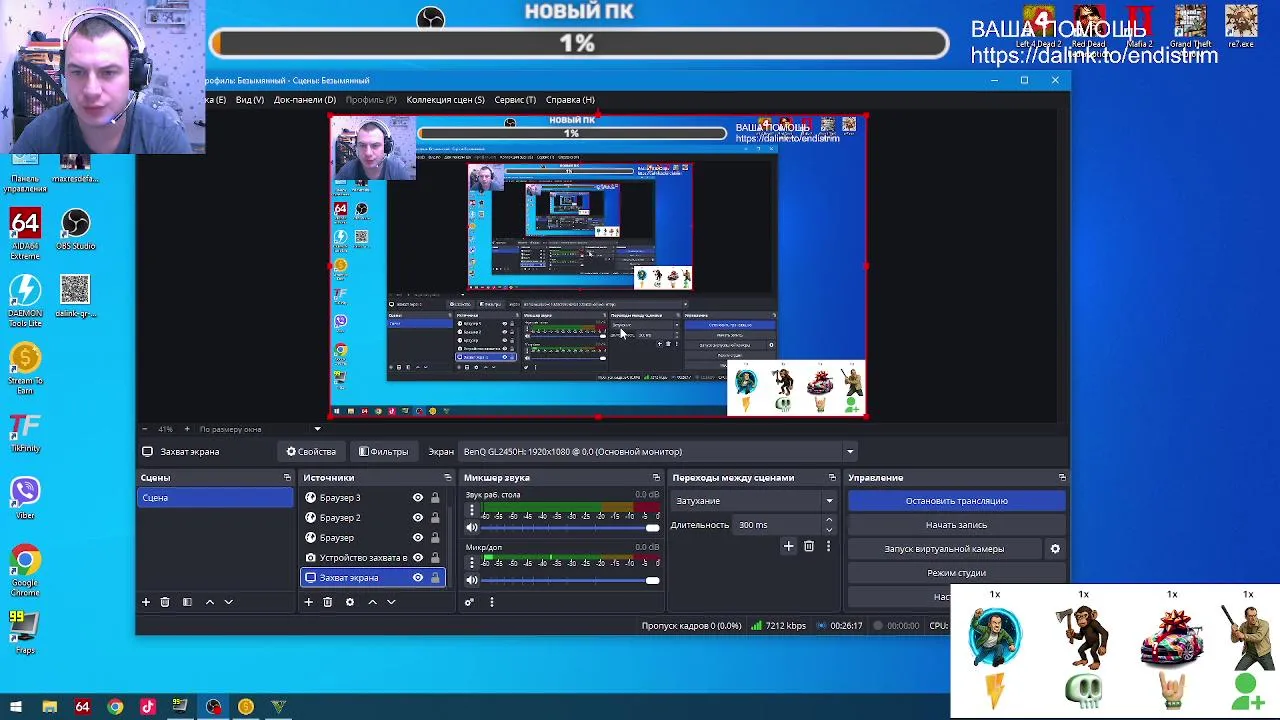Image resolution: width=1280 pixels, height=720 pixels.
Task: Open TikFinity desktop shortcut
Action: click(x=25, y=433)
